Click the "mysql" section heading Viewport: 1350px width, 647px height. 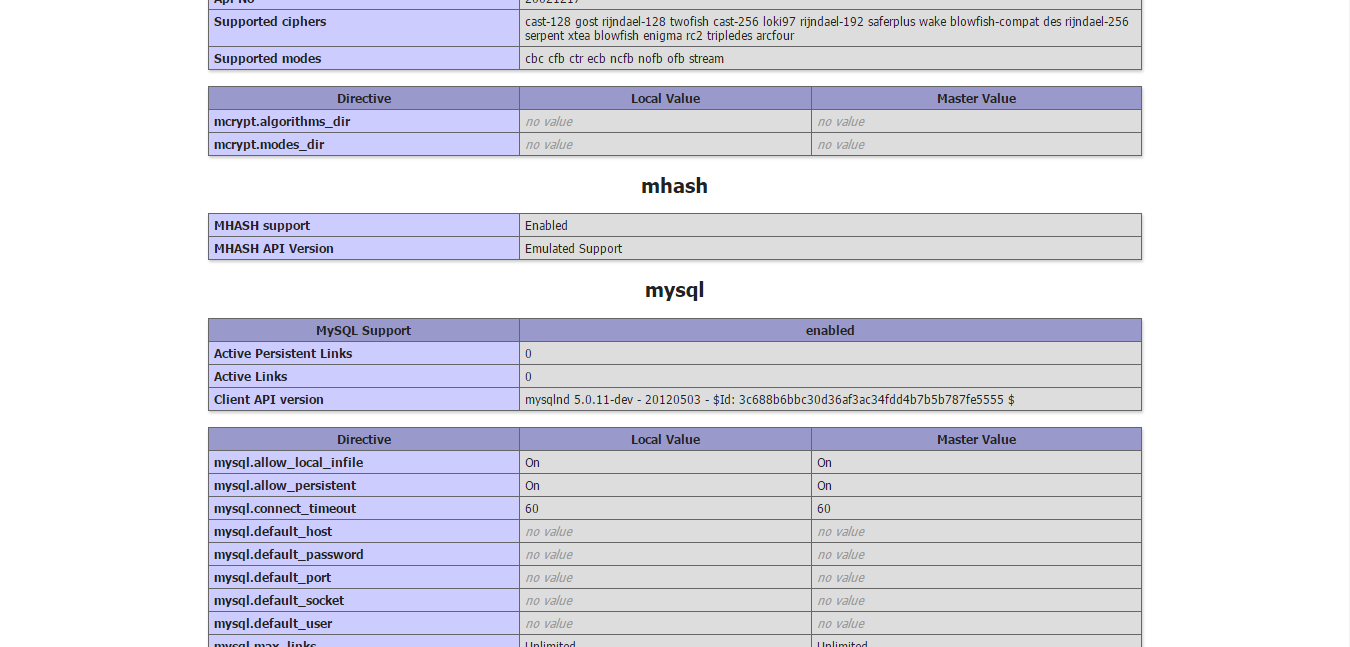click(674, 290)
